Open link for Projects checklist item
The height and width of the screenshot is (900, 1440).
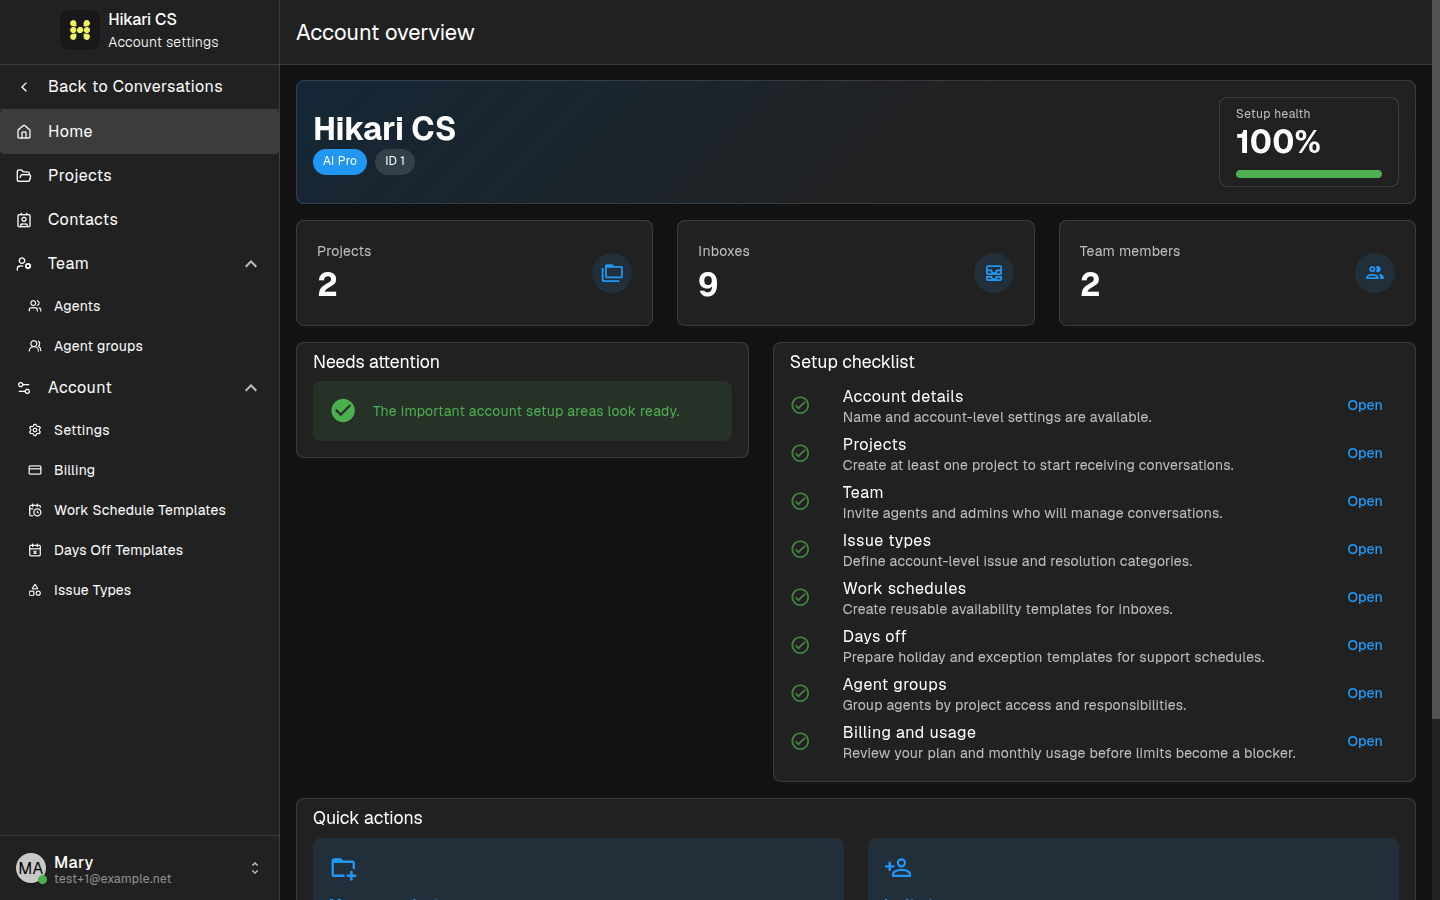tap(1364, 453)
